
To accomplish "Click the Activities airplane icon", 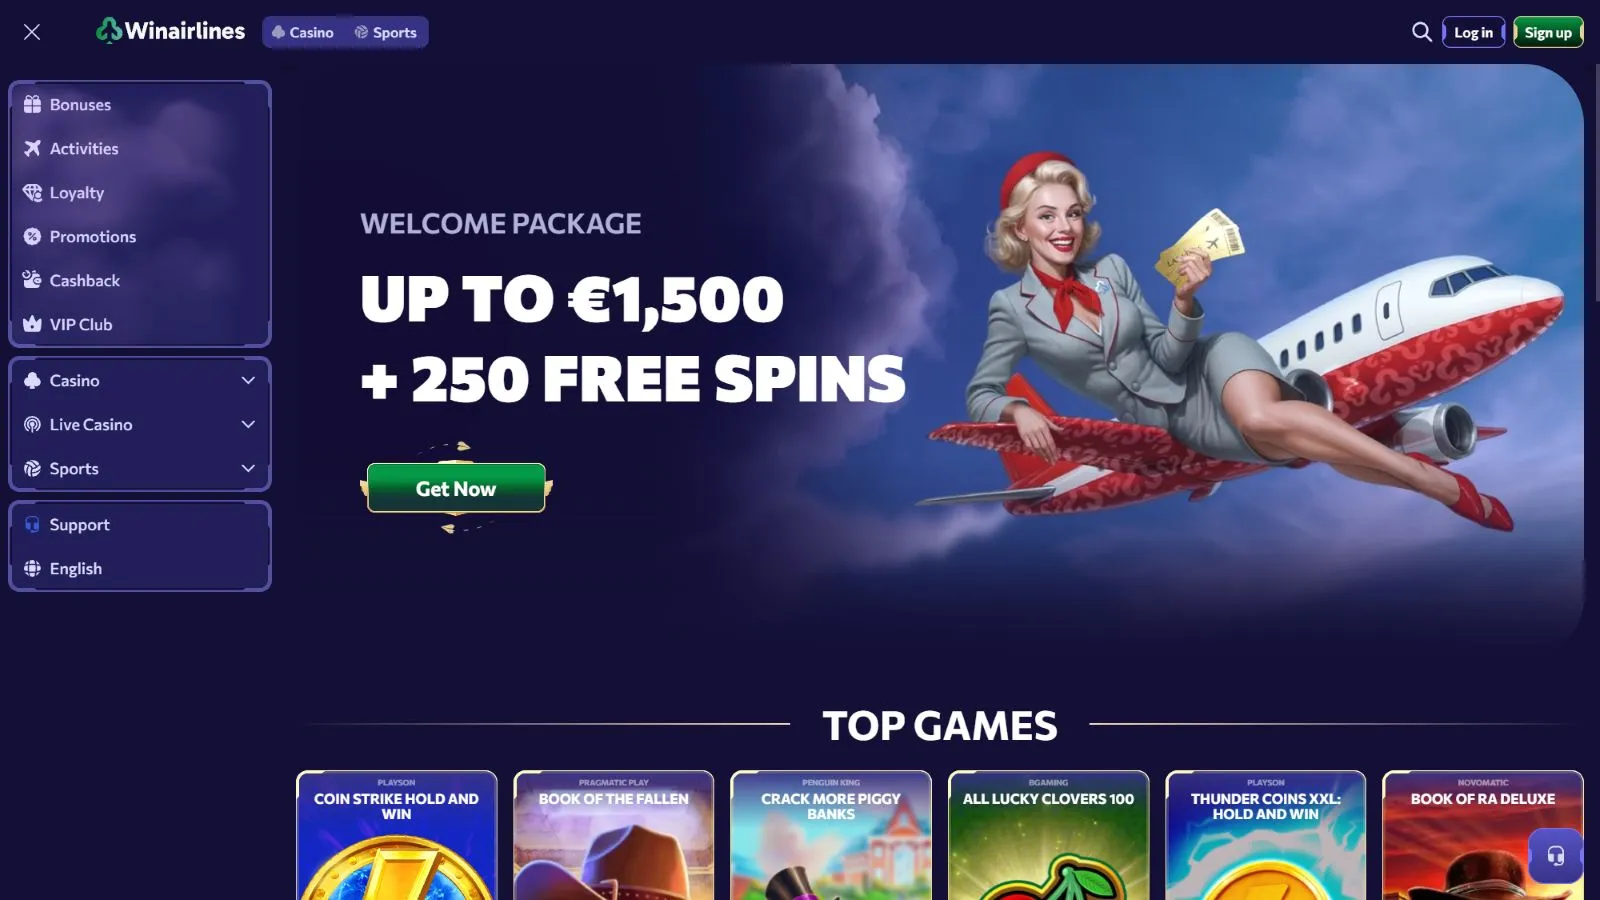I will (32, 148).
